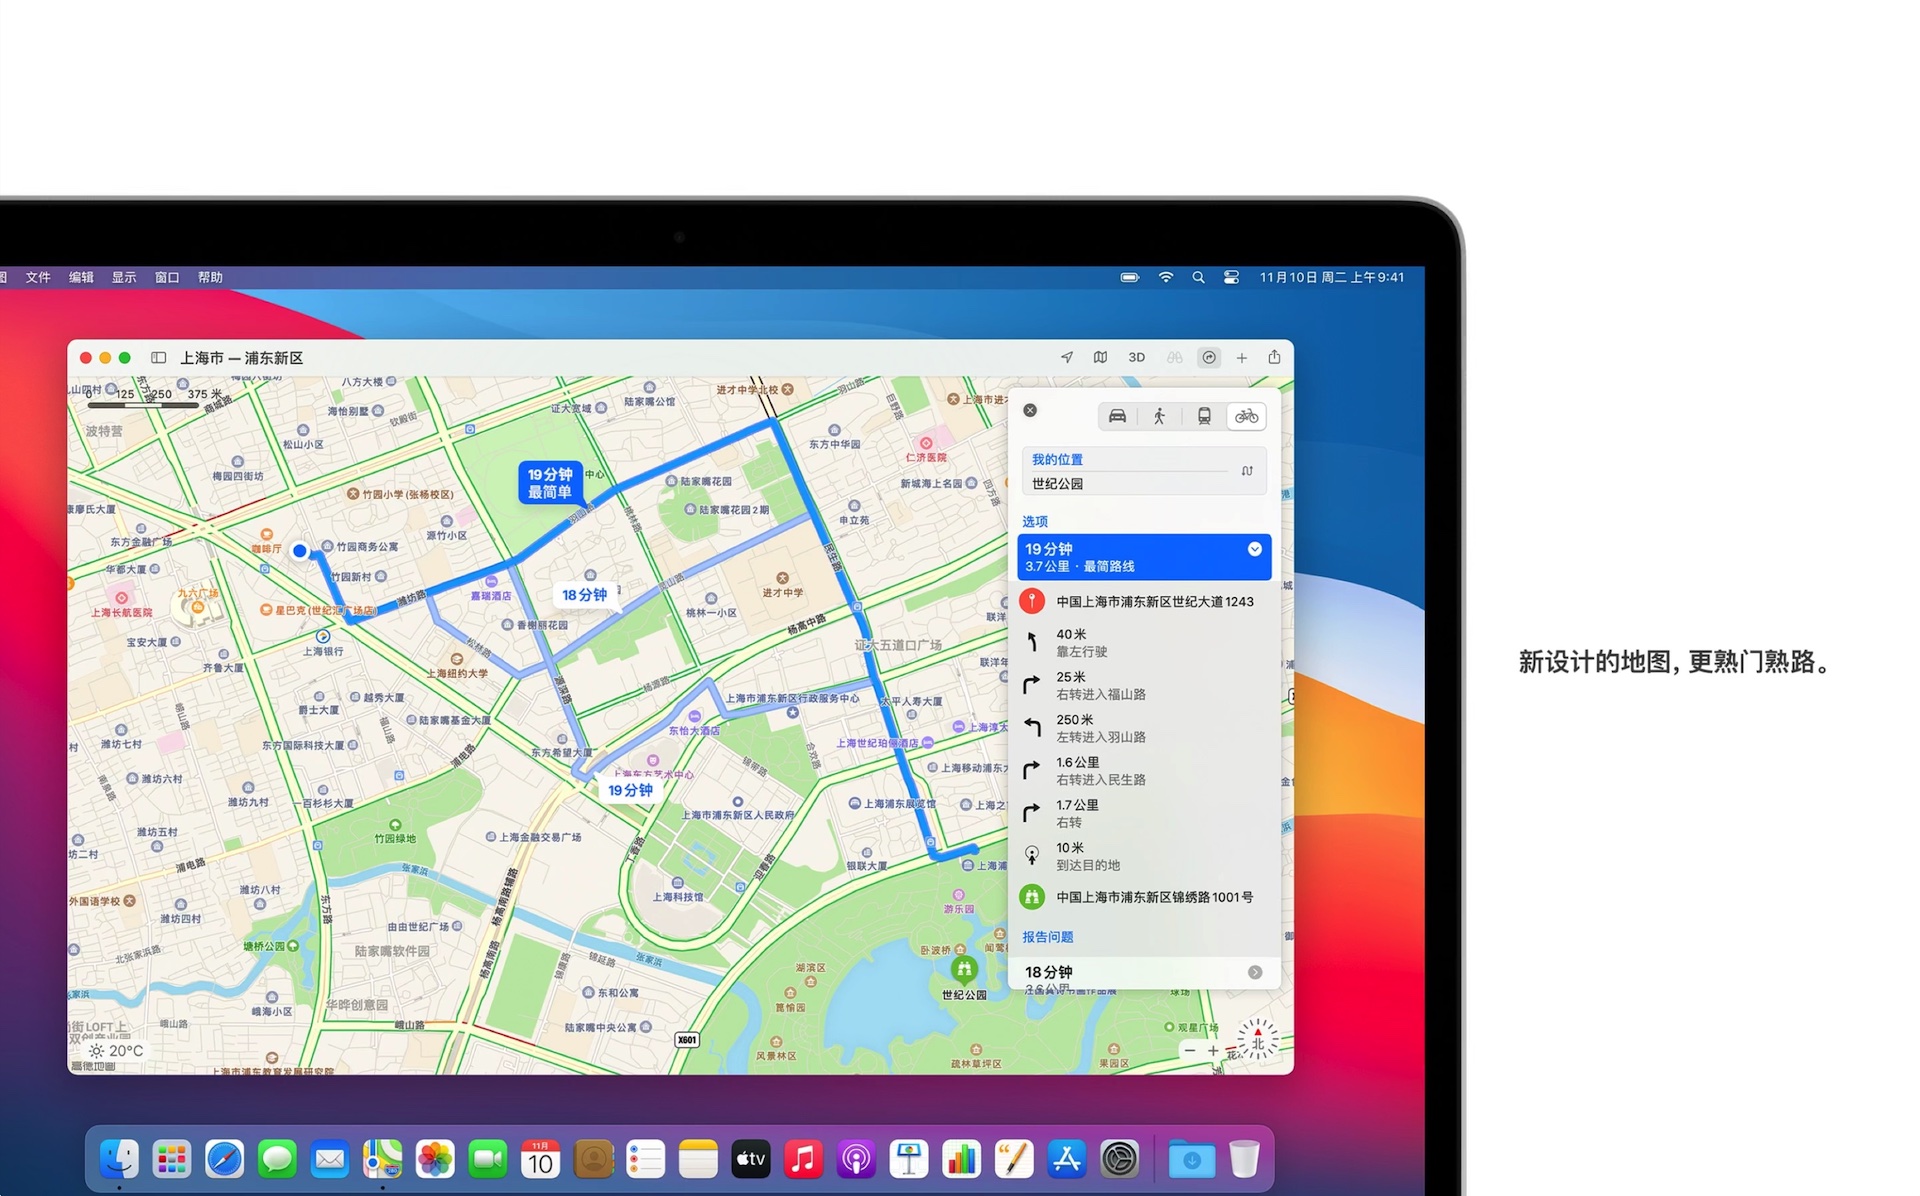Image resolution: width=1920 pixels, height=1196 pixels.
Task: Open App Store from the Dock
Action: click(x=1066, y=1159)
